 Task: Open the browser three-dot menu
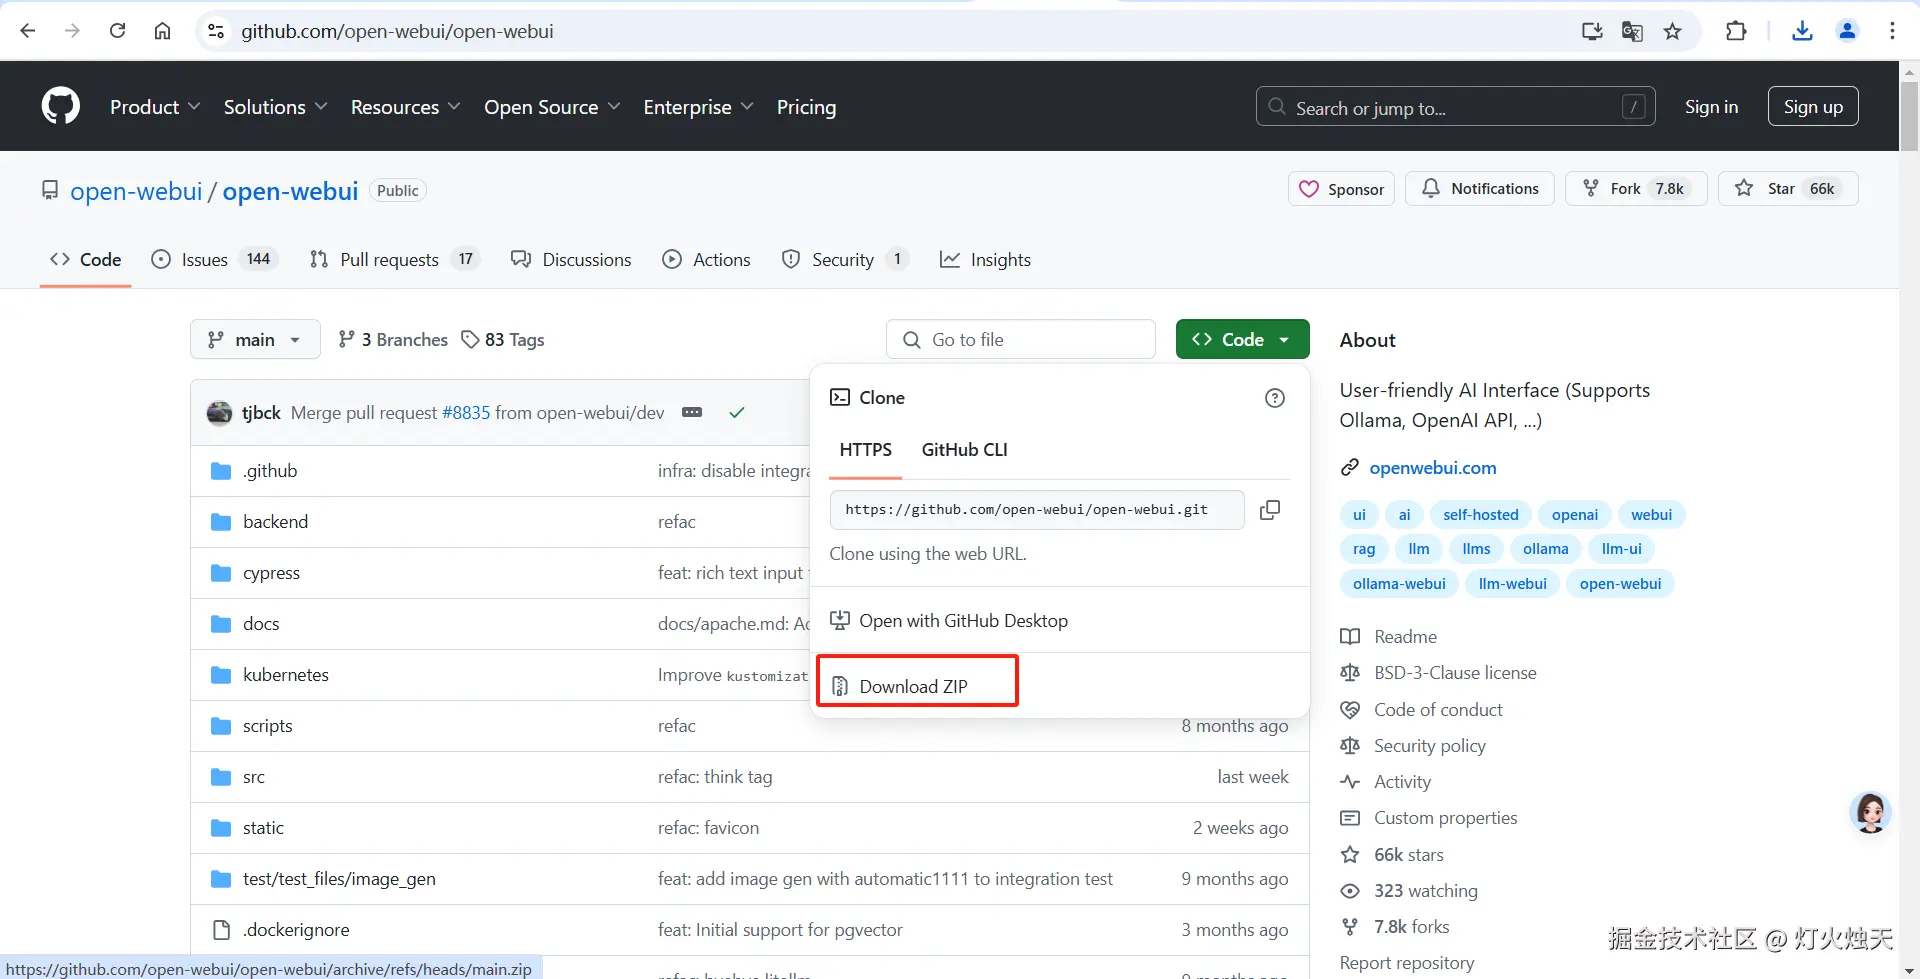(x=1892, y=31)
